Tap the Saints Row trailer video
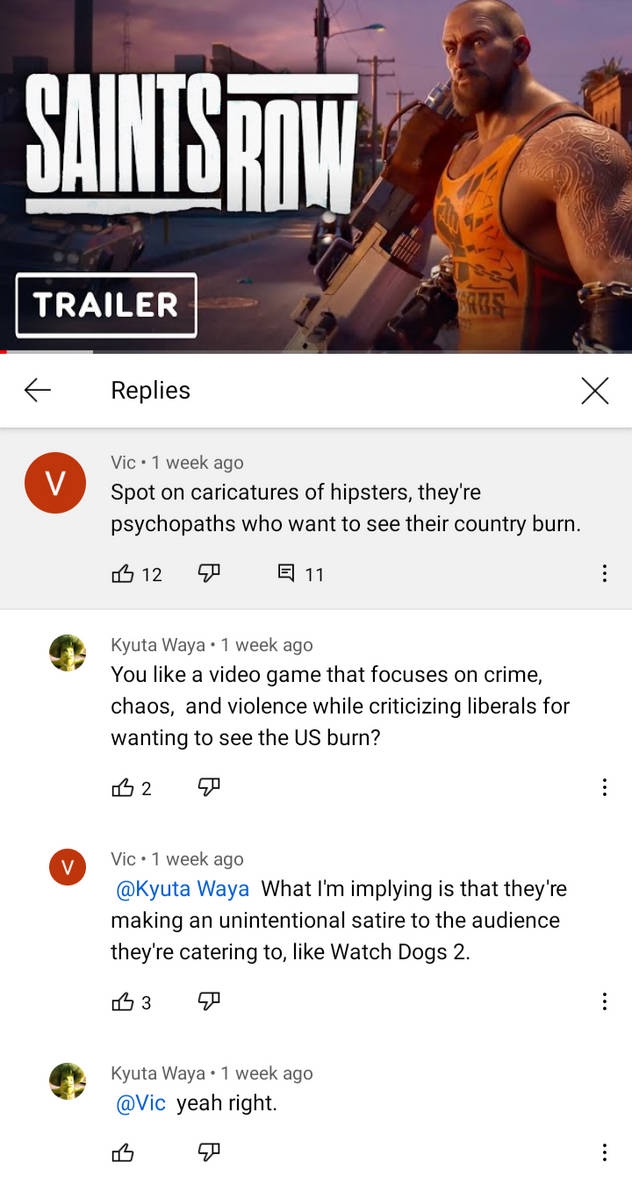Image resolution: width=632 pixels, height=1177 pixels. (x=316, y=175)
